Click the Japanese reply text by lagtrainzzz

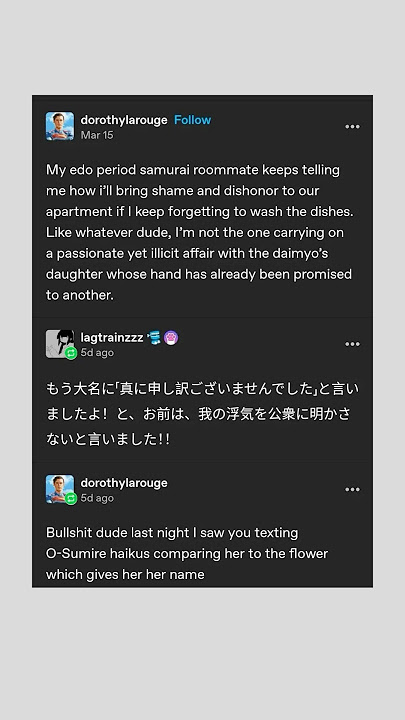202,414
